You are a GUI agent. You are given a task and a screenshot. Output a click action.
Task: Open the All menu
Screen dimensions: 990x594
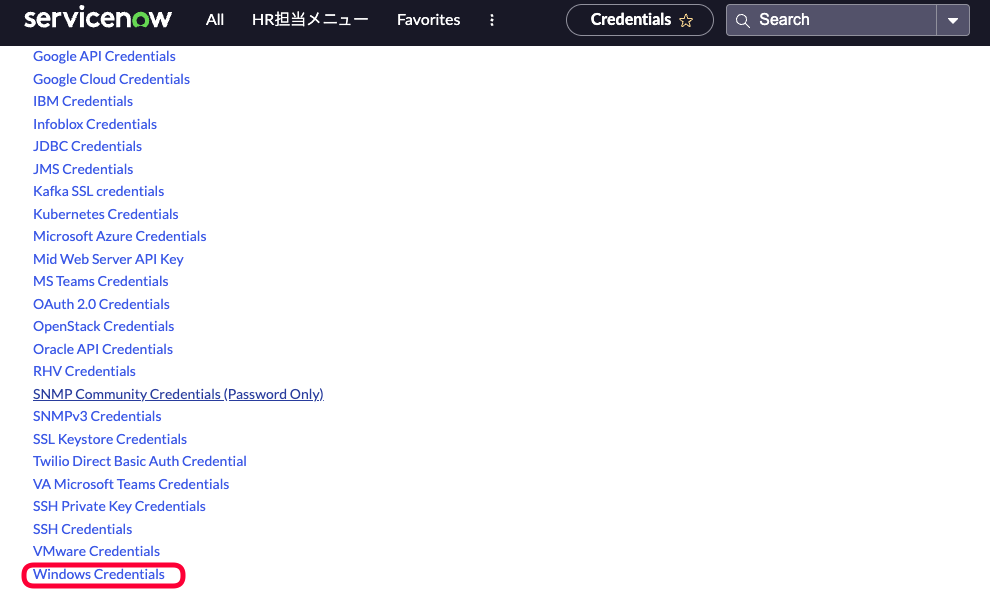(x=215, y=20)
